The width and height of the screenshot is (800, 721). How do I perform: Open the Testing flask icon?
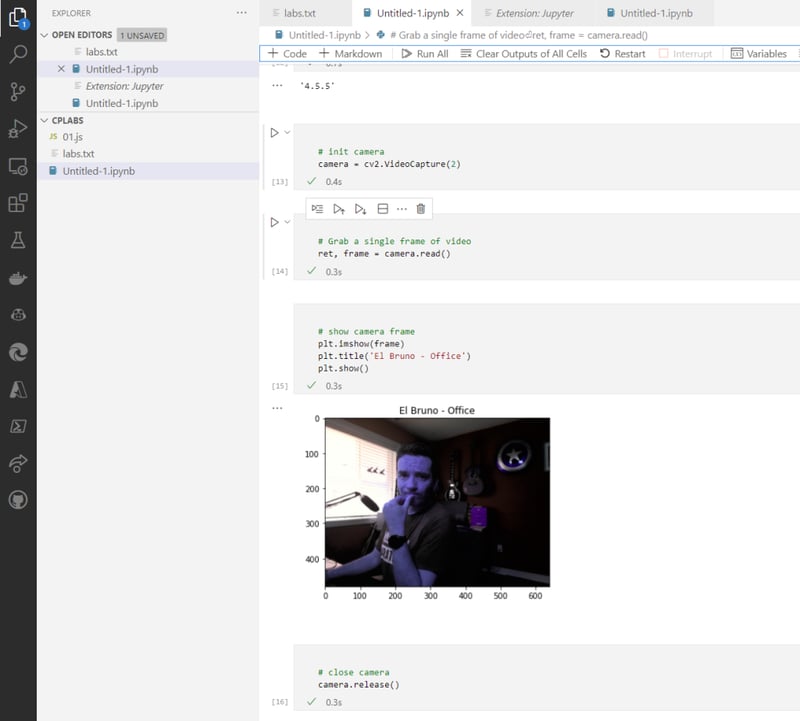[18, 240]
